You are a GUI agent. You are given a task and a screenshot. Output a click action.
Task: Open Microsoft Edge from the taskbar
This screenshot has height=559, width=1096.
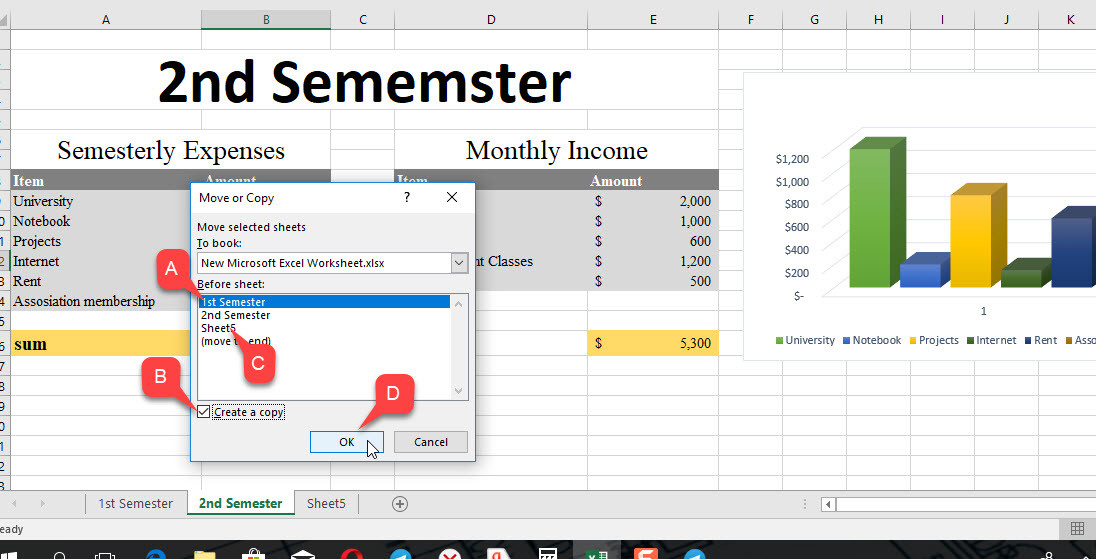156,556
